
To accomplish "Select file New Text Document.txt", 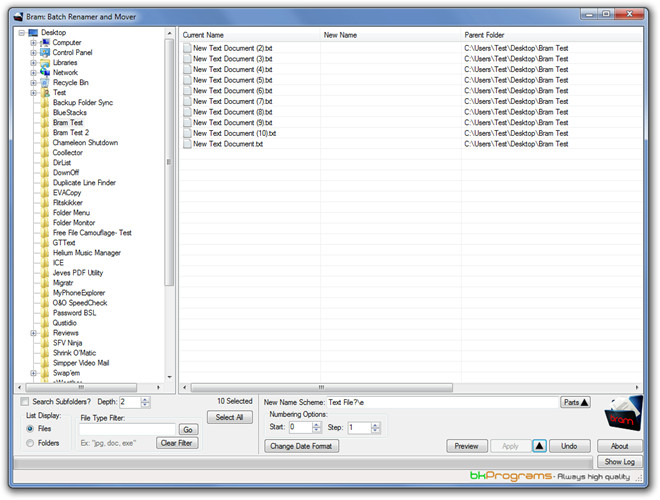I will [x=228, y=144].
